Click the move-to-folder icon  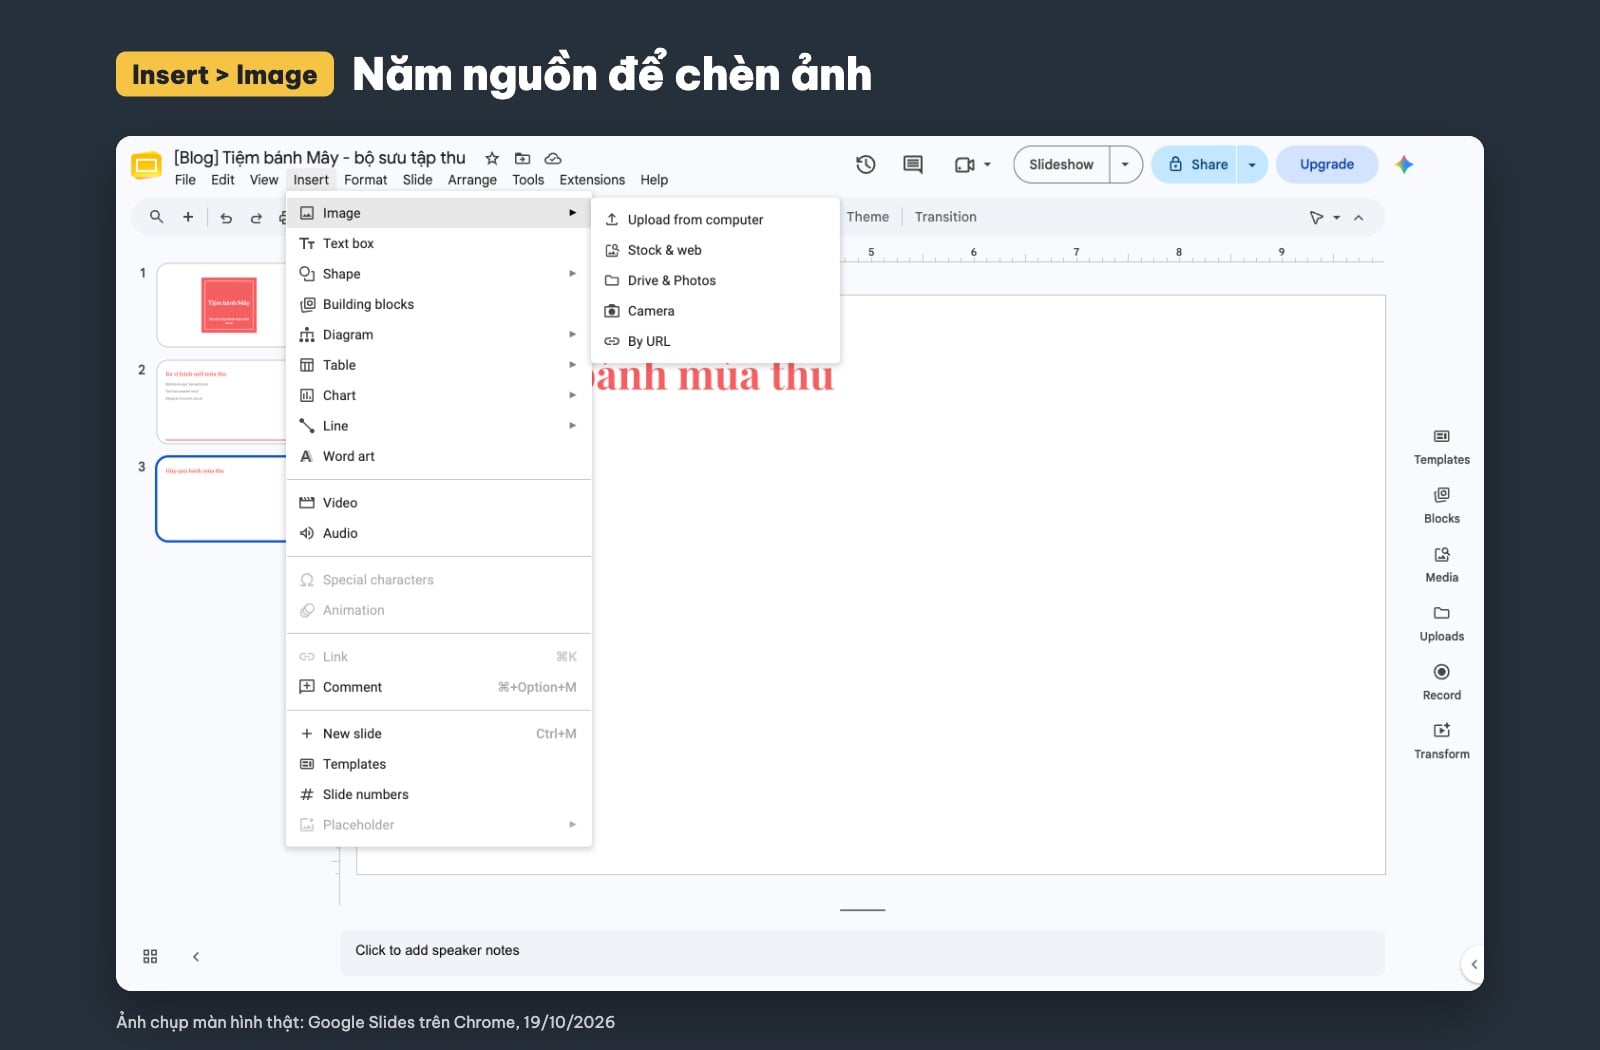point(522,158)
